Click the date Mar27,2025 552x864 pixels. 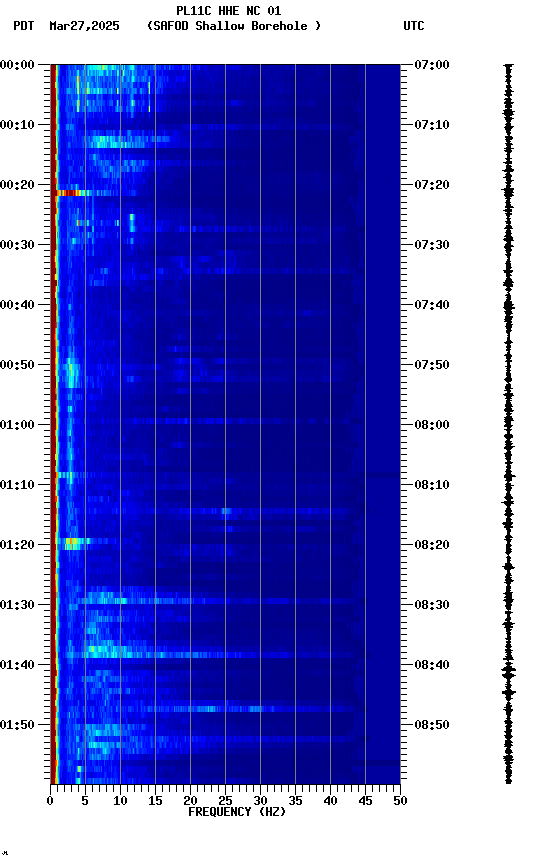coord(84,26)
